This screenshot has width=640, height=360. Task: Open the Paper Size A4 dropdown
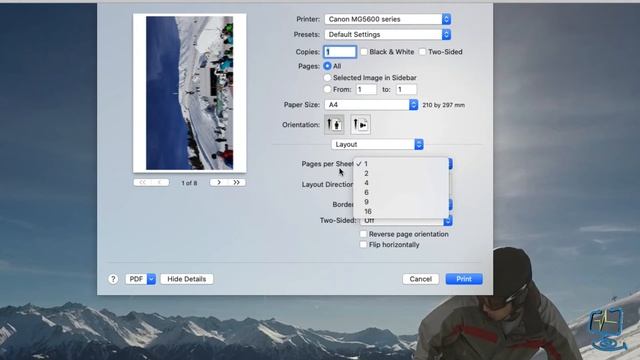point(371,105)
